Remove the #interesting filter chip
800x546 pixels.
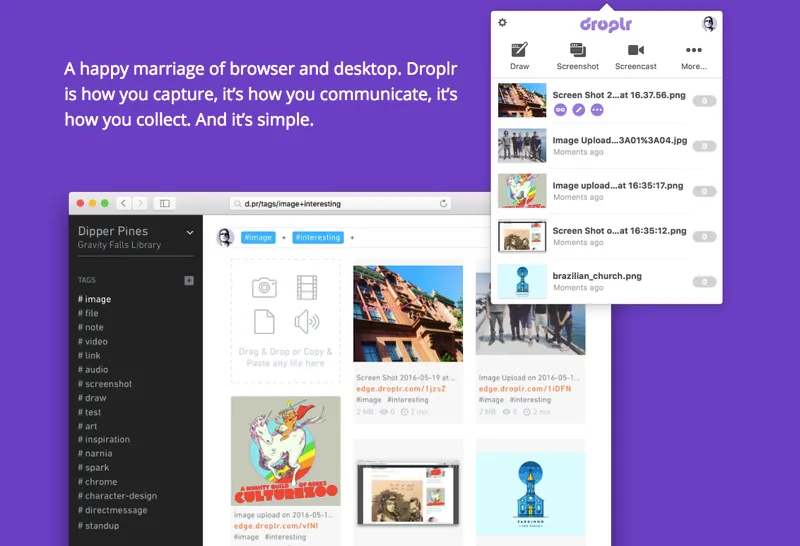318,237
